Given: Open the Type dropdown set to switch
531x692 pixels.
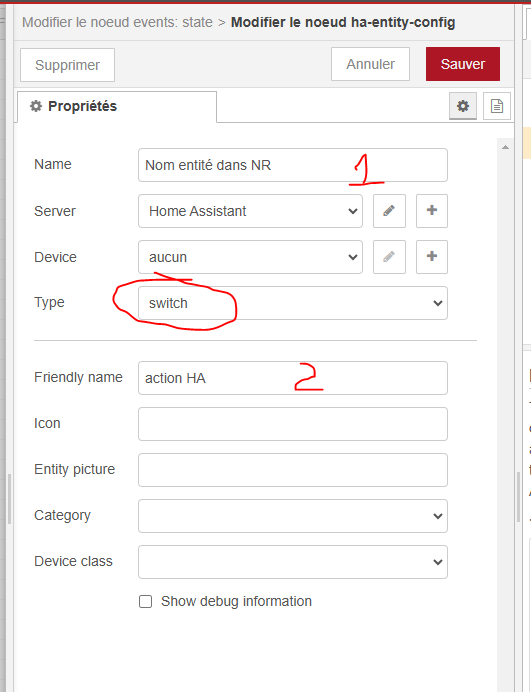Looking at the screenshot, I should (293, 303).
